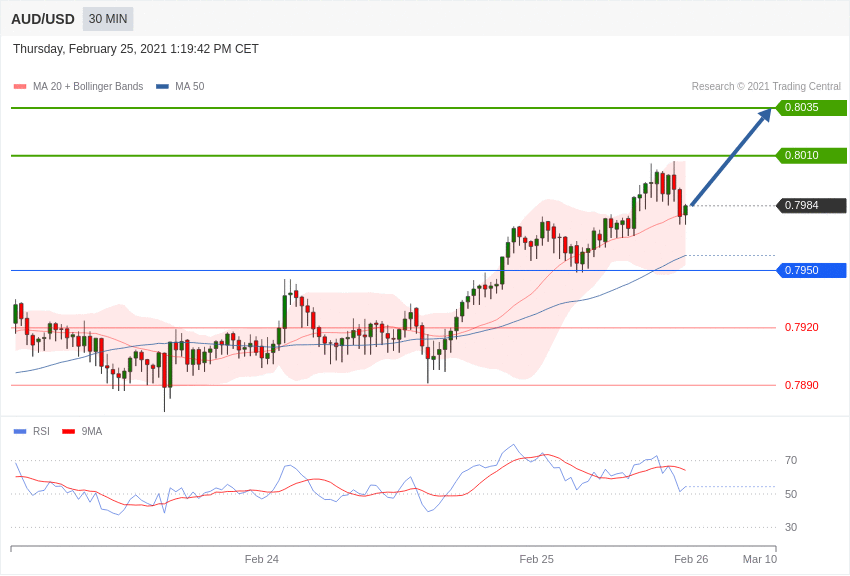
Task: Click the 0.7890 support level label
Action: tap(802, 385)
